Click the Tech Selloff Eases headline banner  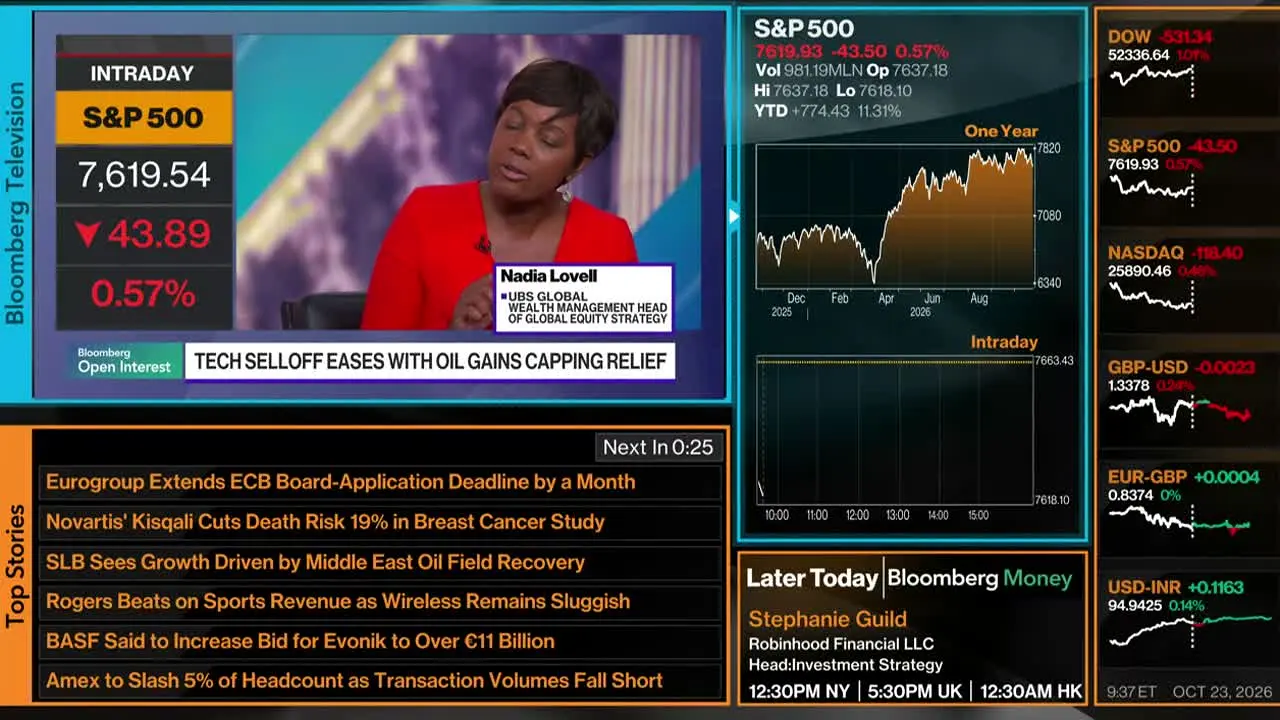pyautogui.click(x=430, y=362)
